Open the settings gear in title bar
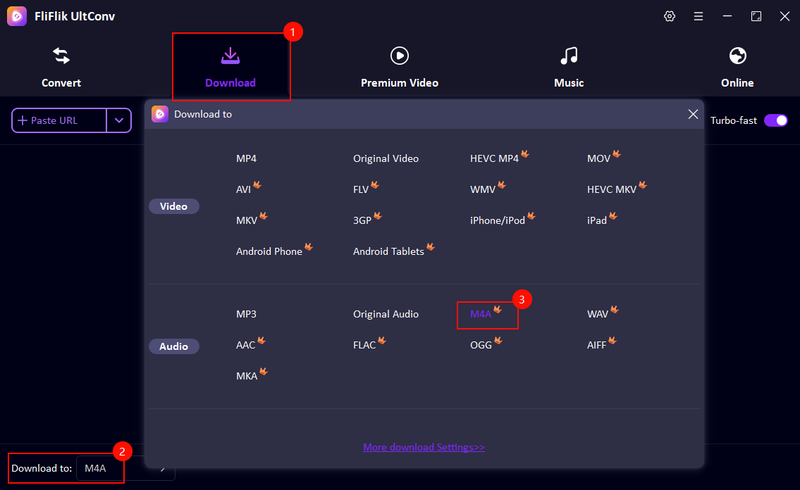Viewport: 800px width, 490px height. pos(669,16)
